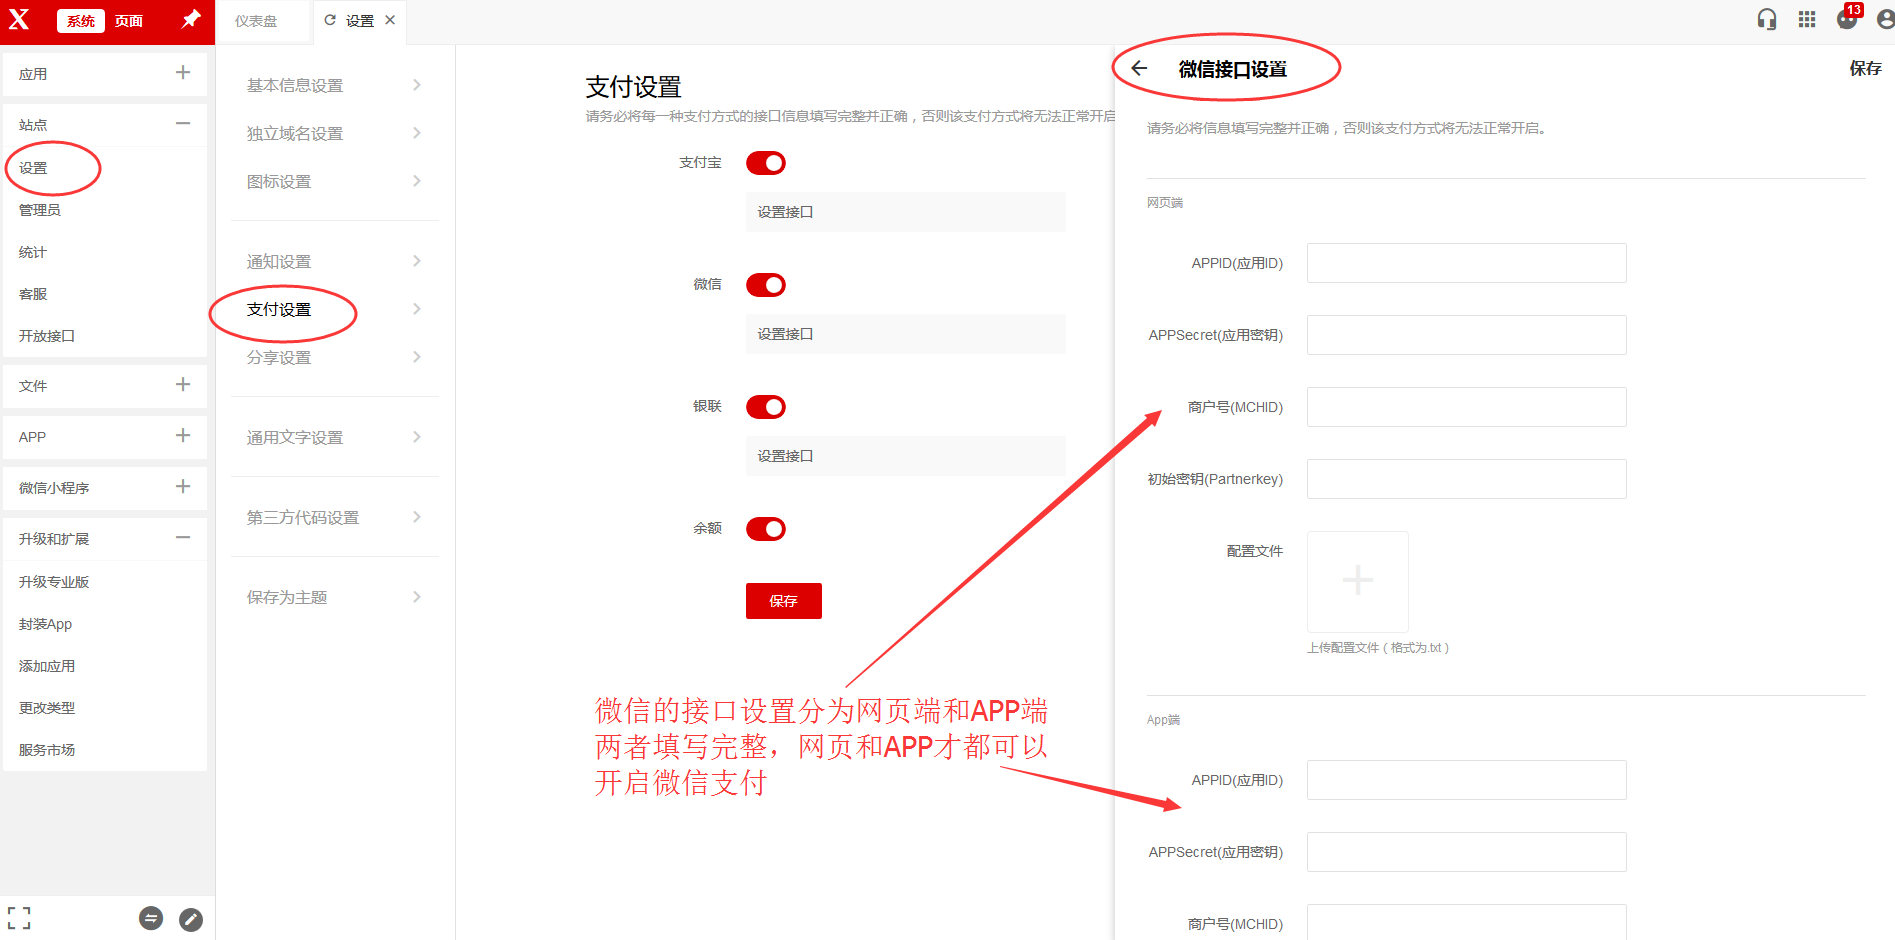Open the apps grid icon
This screenshot has width=1895, height=940.
(1807, 20)
